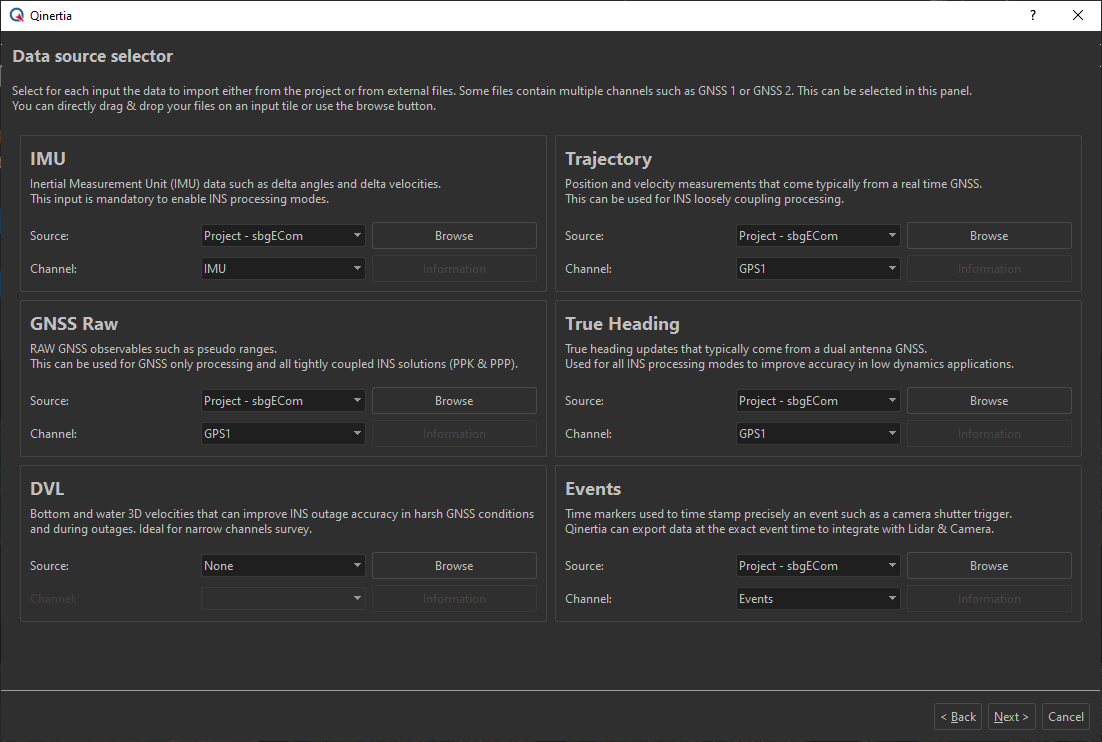This screenshot has width=1102, height=742.
Task: Browse for a Trajectory file
Action: (988, 236)
